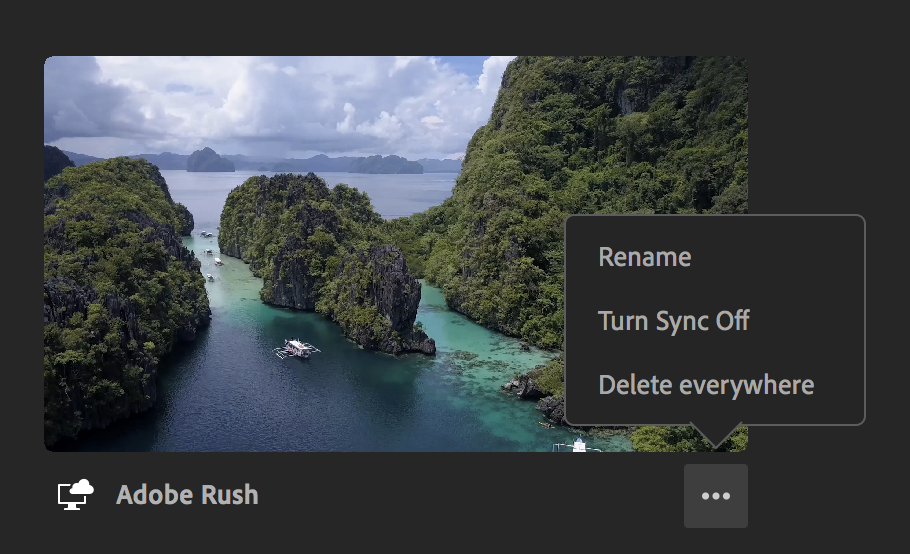Click Delete everywhere menu entry
Image resolution: width=910 pixels, height=554 pixels.
706,385
